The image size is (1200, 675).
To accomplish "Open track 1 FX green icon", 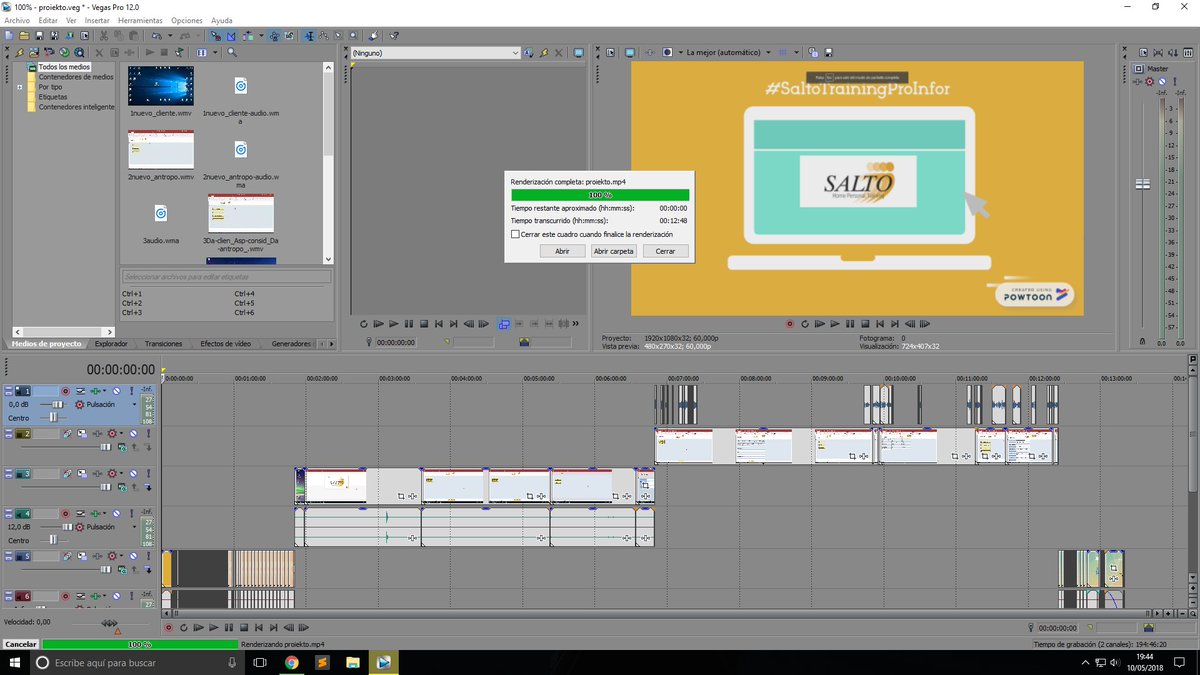I will (95, 391).
